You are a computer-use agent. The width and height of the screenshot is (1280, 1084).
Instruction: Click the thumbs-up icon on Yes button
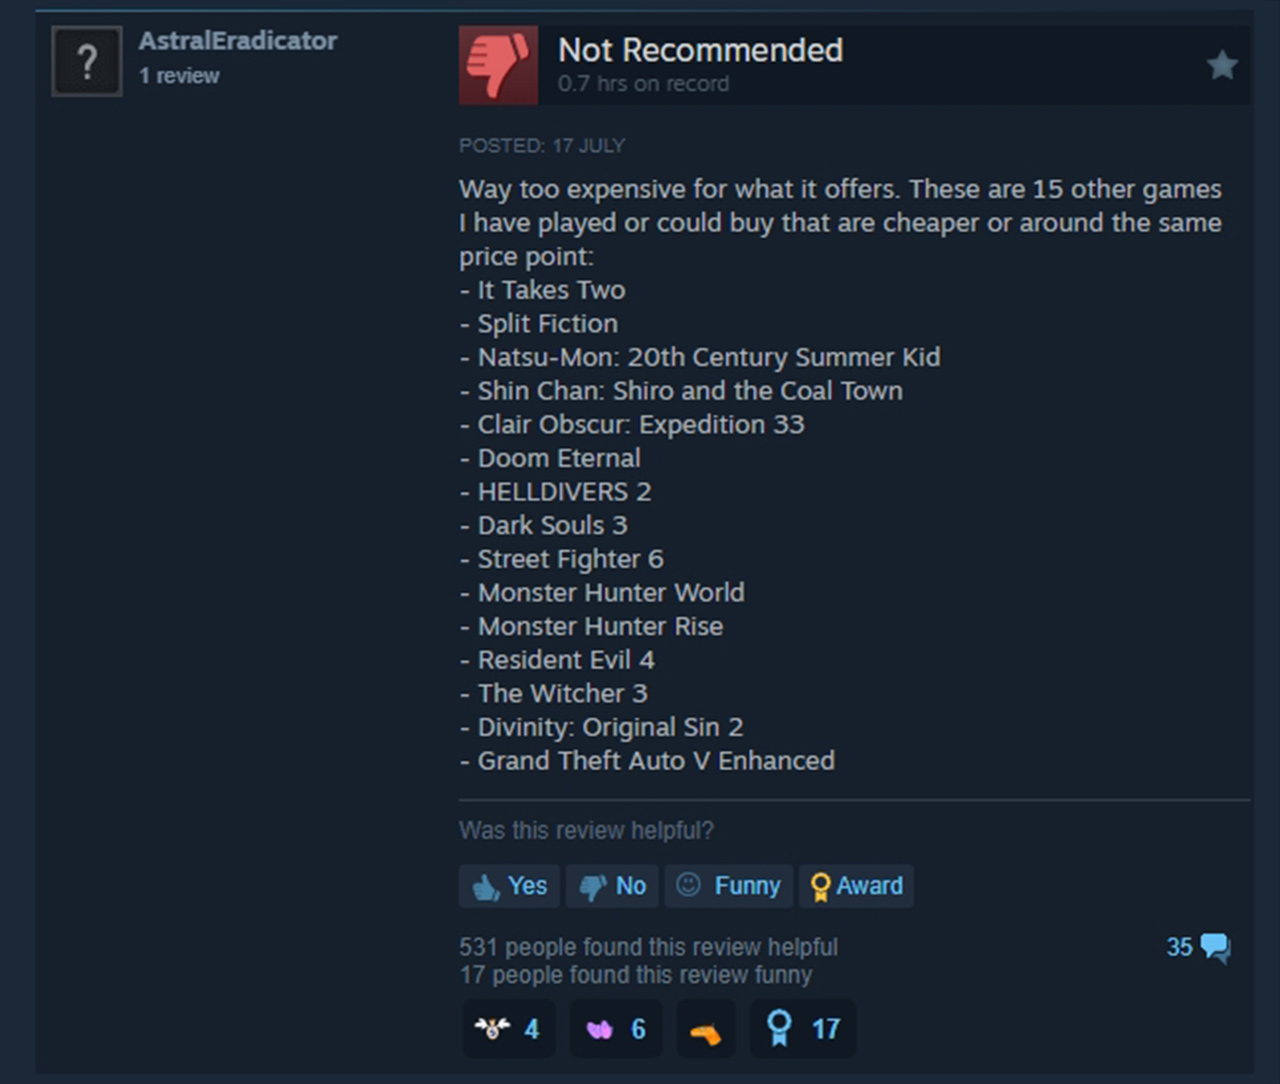coord(486,887)
